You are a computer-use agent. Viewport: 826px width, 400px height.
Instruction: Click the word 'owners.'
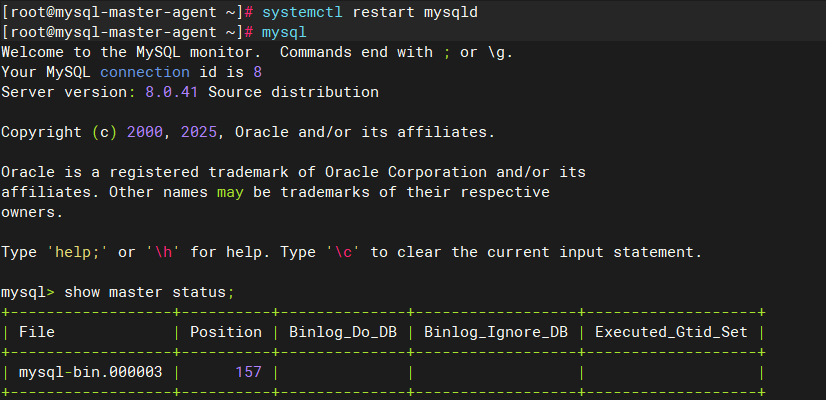[x=32, y=212]
